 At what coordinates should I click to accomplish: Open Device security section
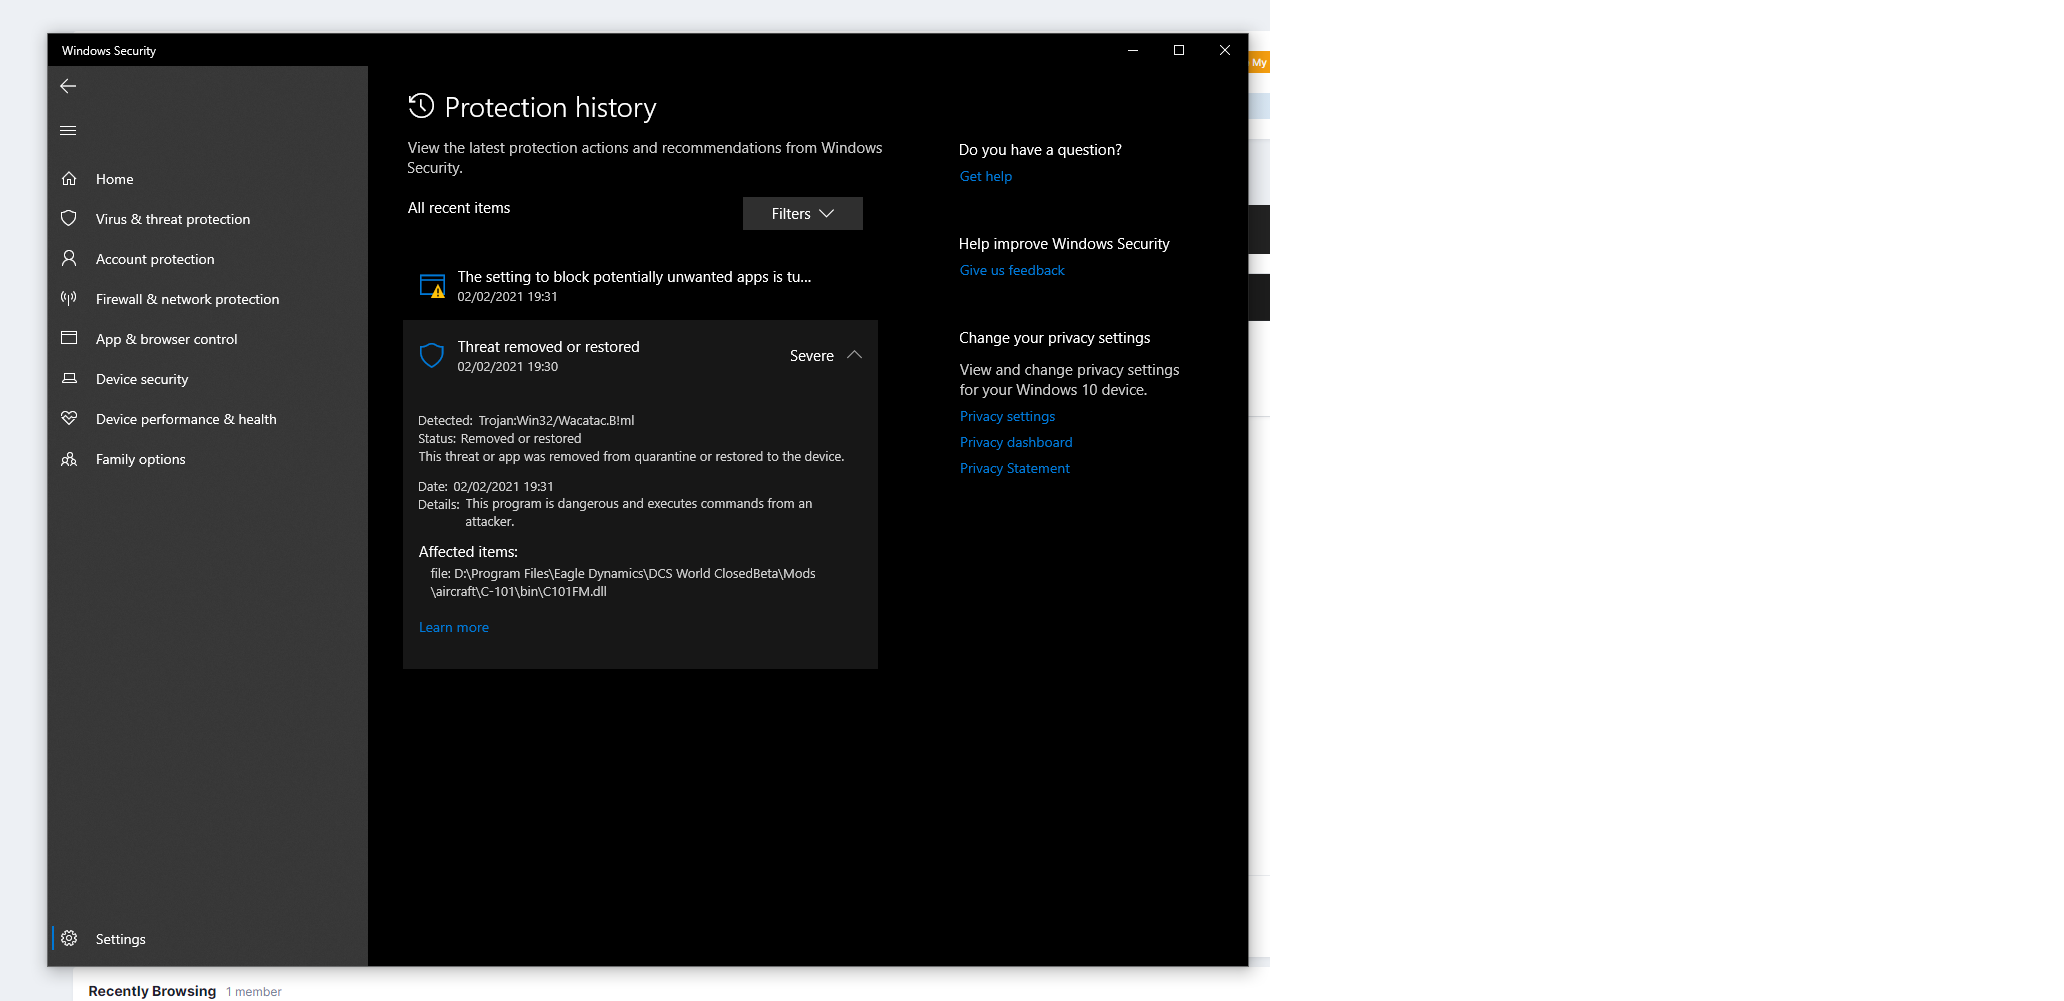[208, 379]
